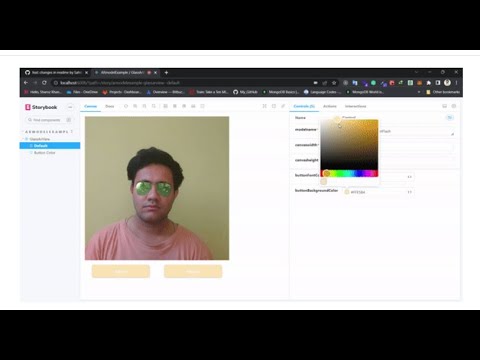Enable the measure tool
480x360 pixels.
click(x=193, y=106)
